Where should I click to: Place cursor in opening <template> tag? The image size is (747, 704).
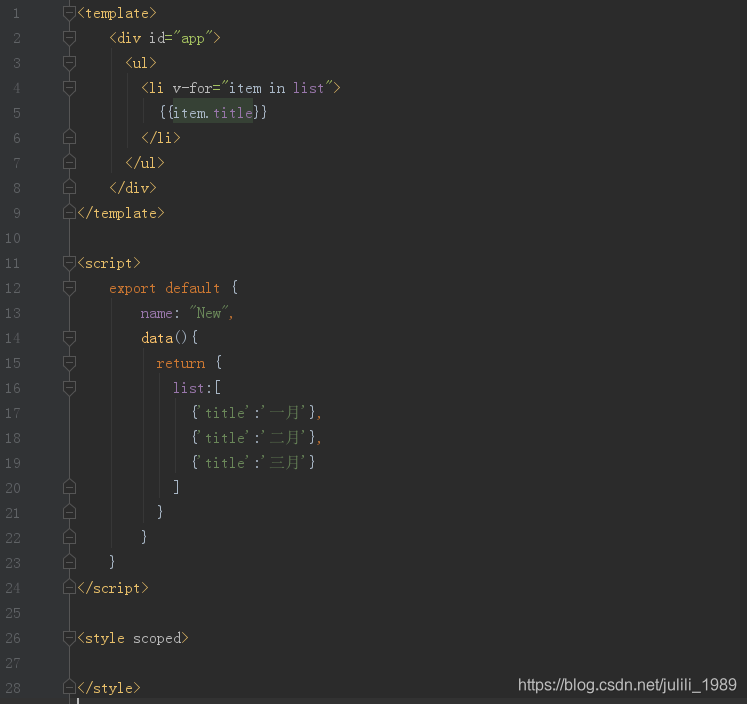pos(117,13)
